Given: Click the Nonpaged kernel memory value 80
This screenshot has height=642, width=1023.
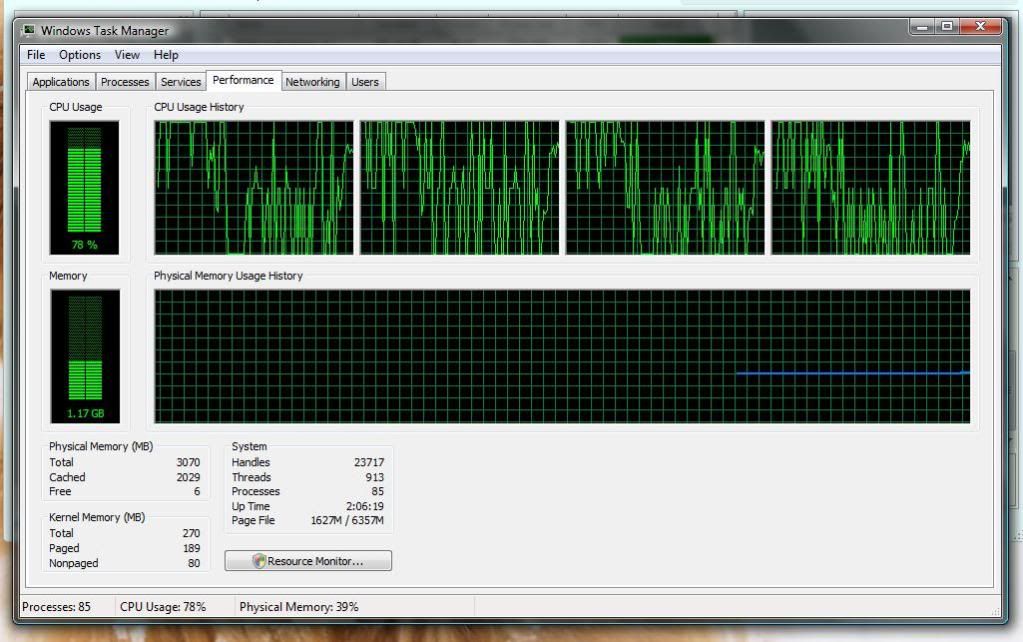Looking at the screenshot, I should 194,564.
